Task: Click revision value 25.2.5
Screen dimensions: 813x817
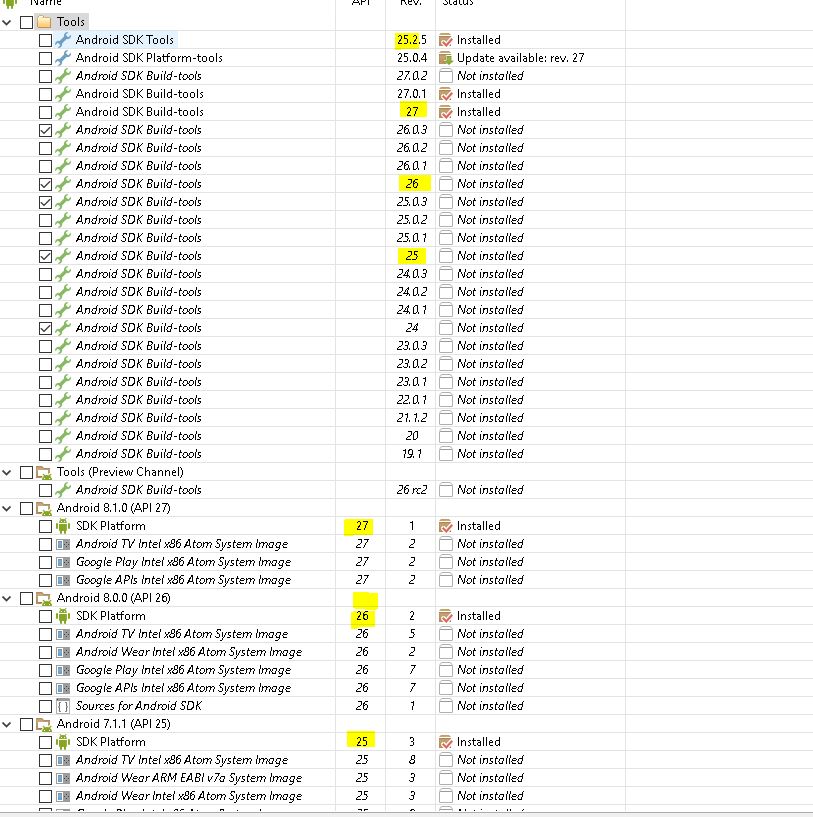Action: click(411, 40)
